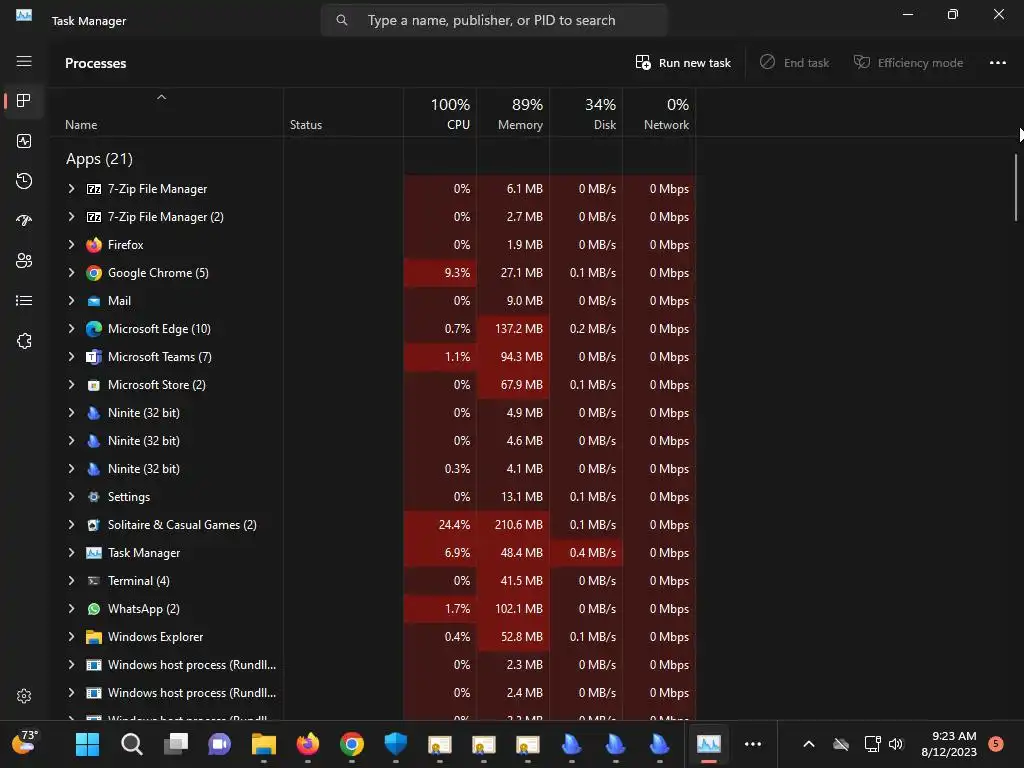
Task: Expand the 7-Zip File Manager (2) row
Action: tap(71, 217)
